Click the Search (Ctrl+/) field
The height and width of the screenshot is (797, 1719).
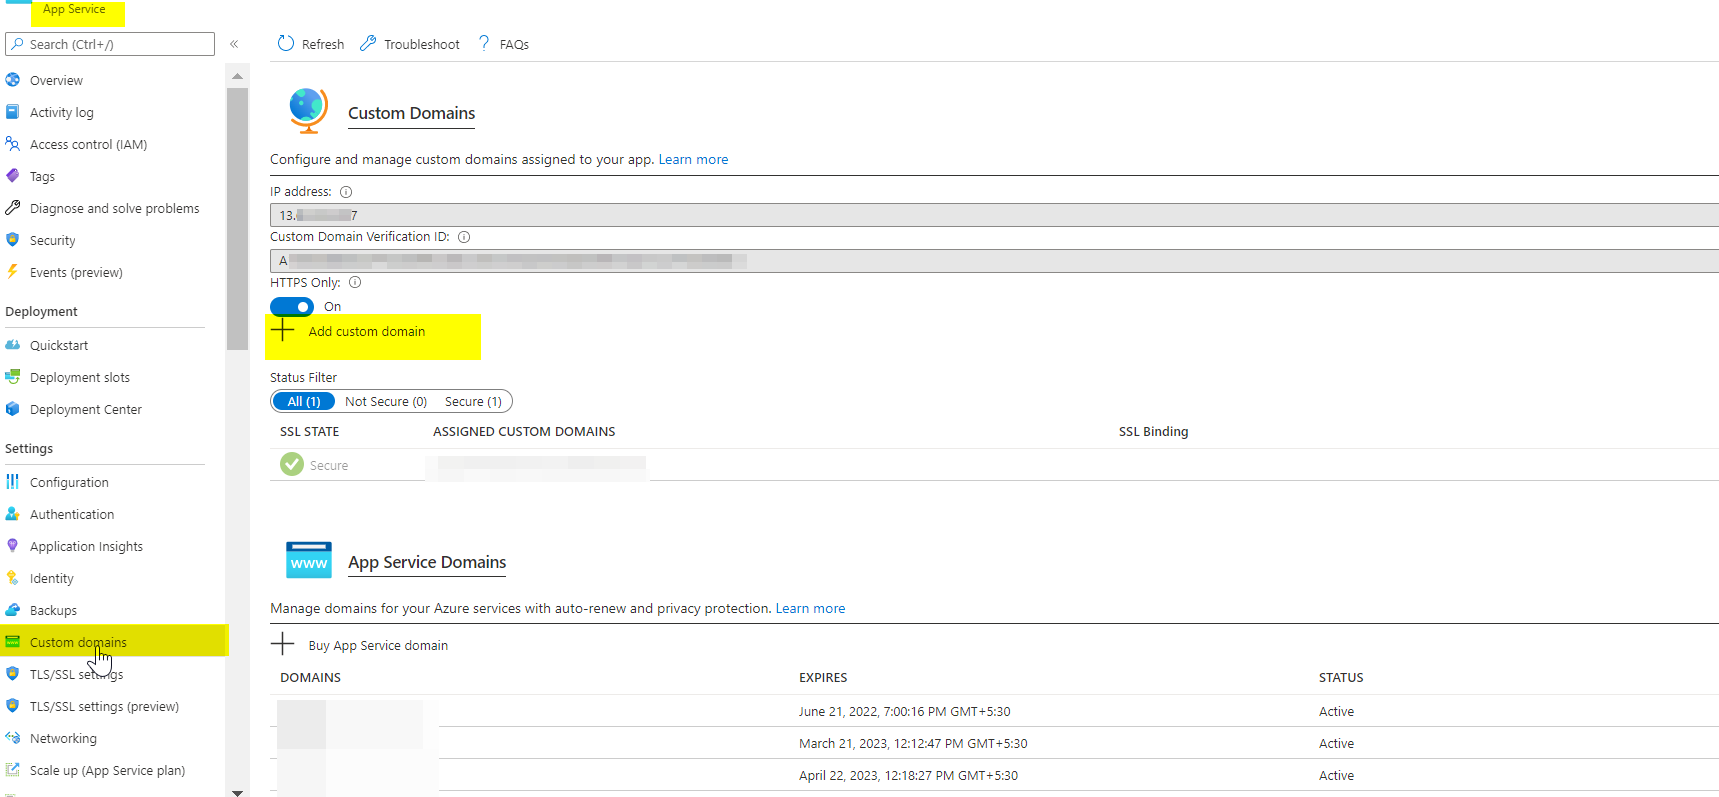(110, 44)
